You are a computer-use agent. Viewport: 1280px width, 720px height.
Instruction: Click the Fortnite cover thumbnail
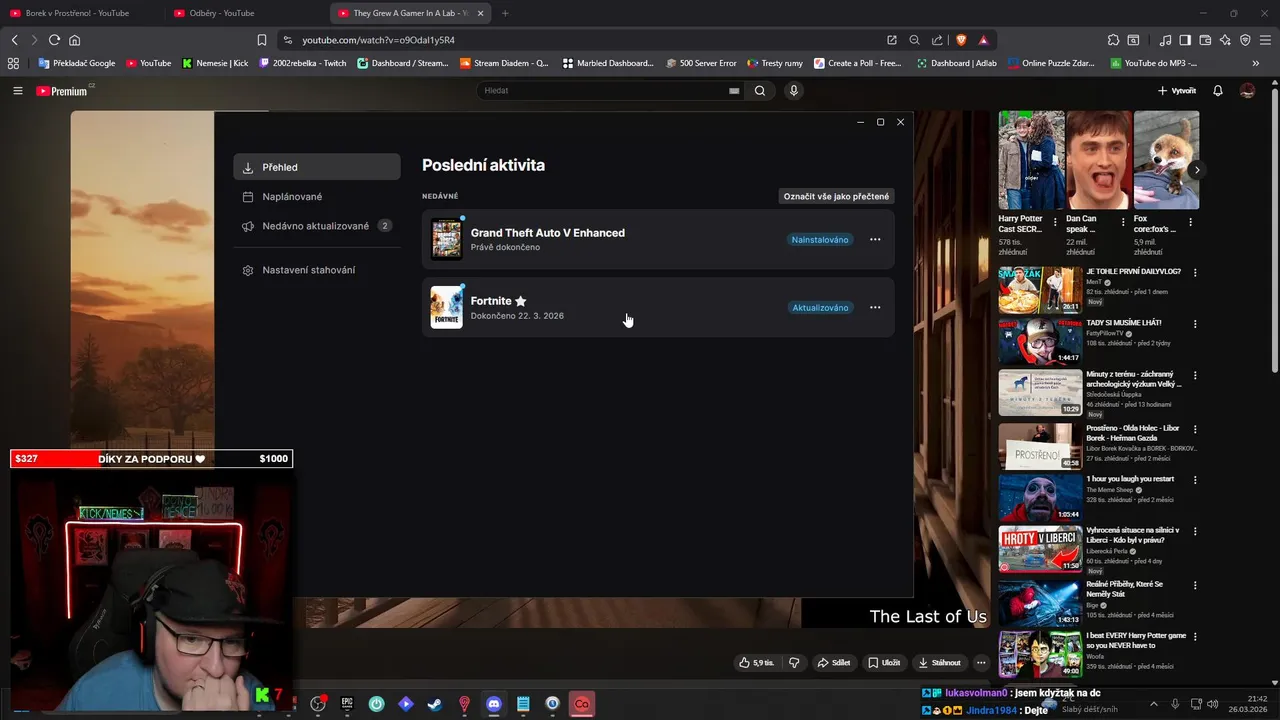point(446,308)
